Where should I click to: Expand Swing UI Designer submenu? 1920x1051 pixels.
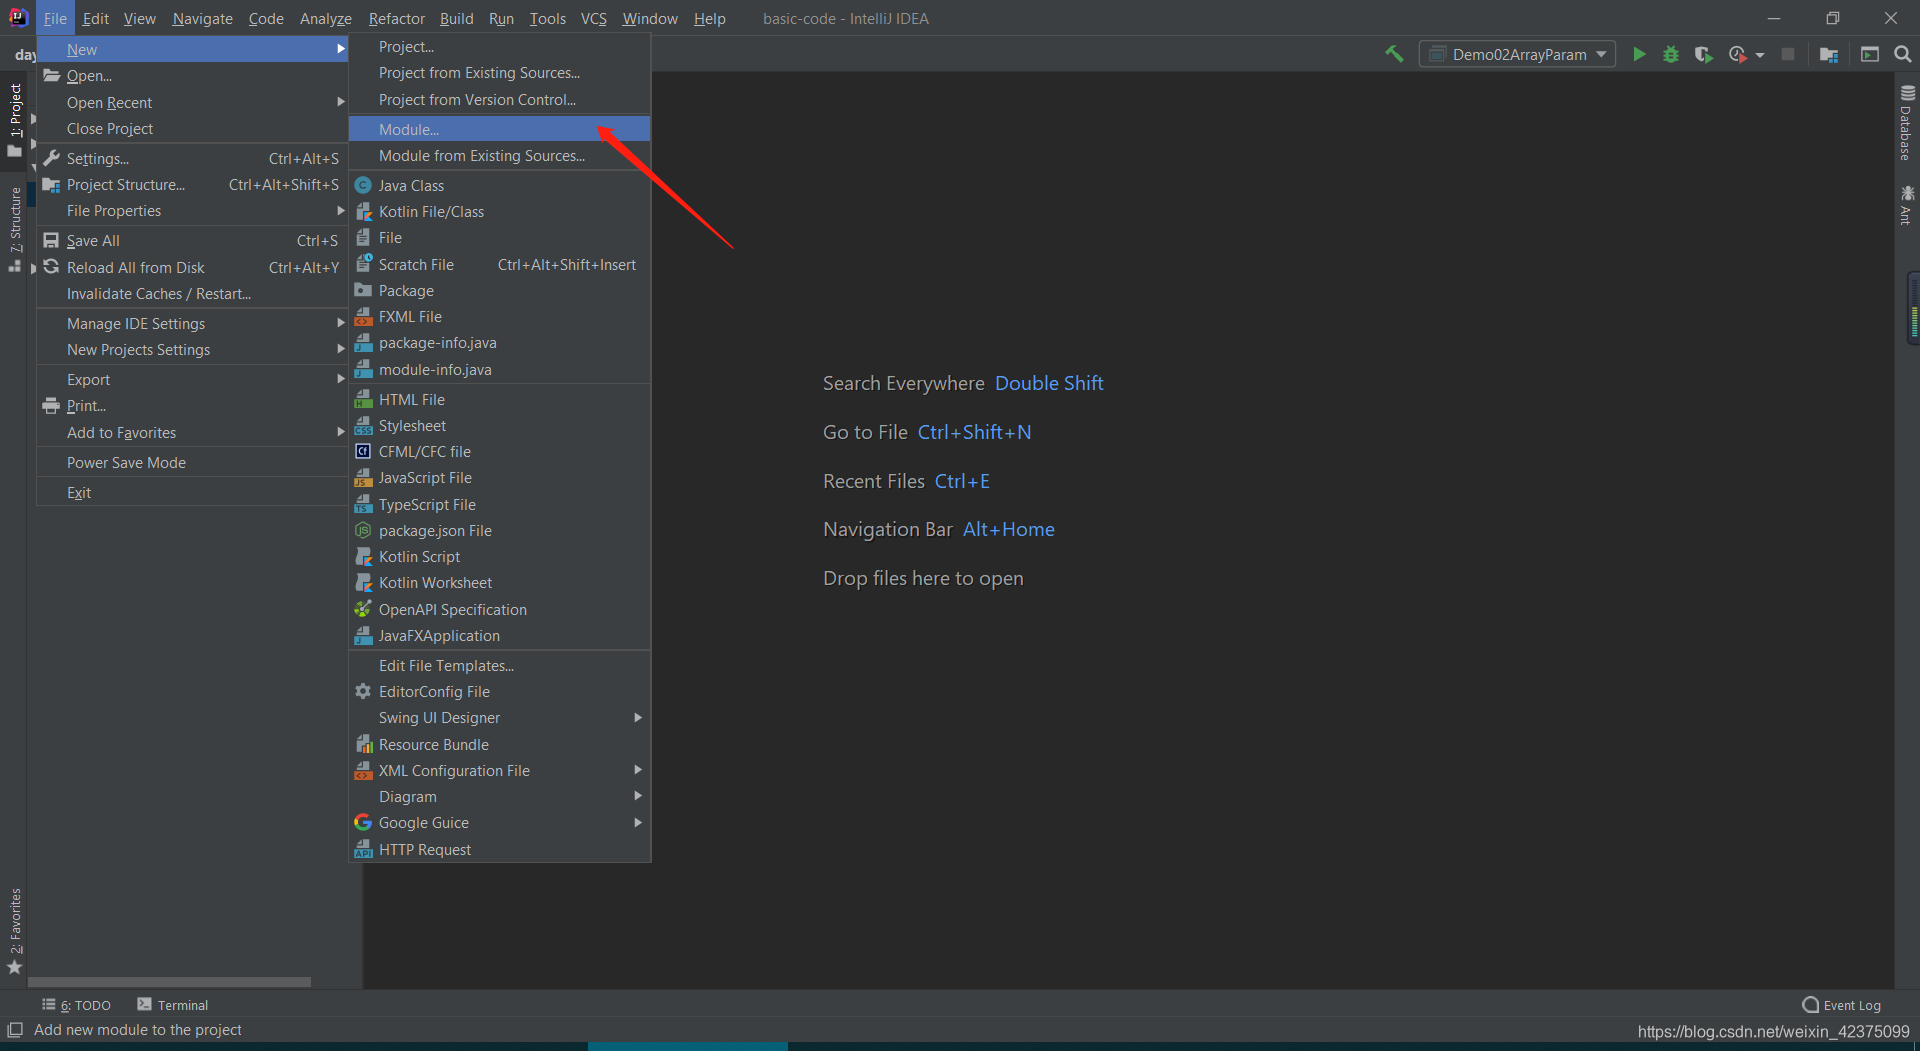click(499, 718)
